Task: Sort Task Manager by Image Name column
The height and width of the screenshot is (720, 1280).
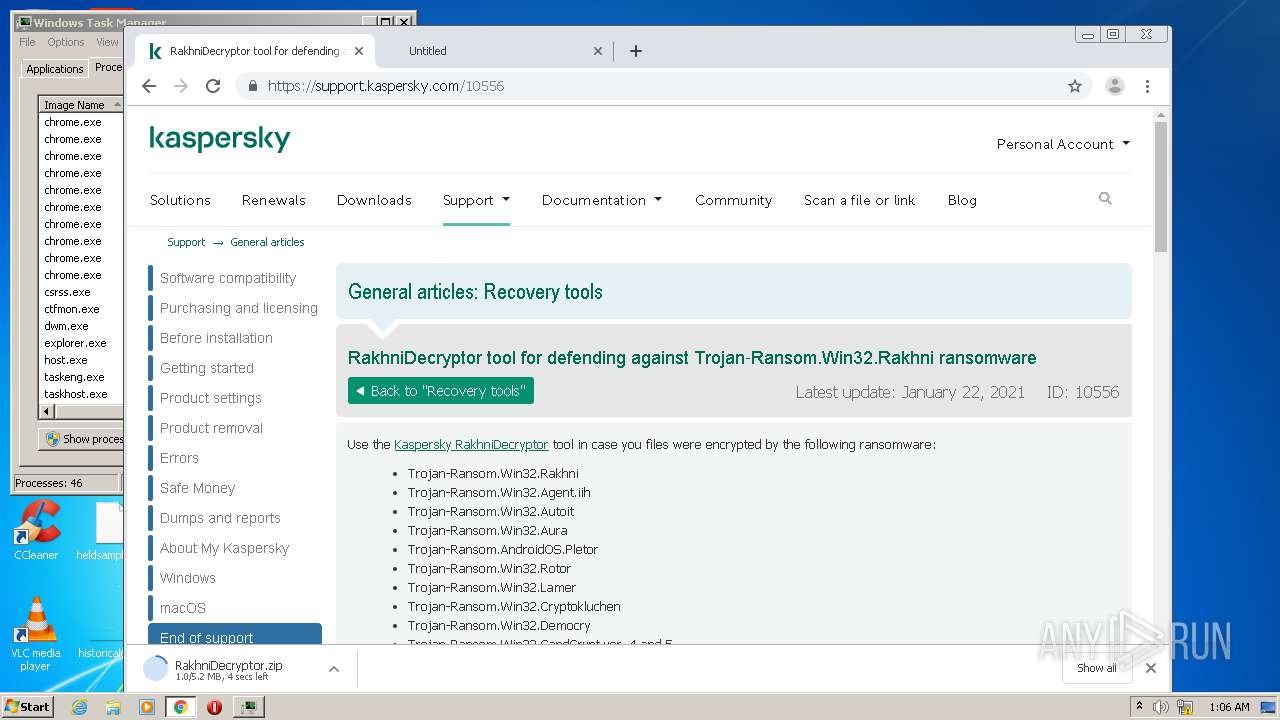Action: (x=81, y=105)
